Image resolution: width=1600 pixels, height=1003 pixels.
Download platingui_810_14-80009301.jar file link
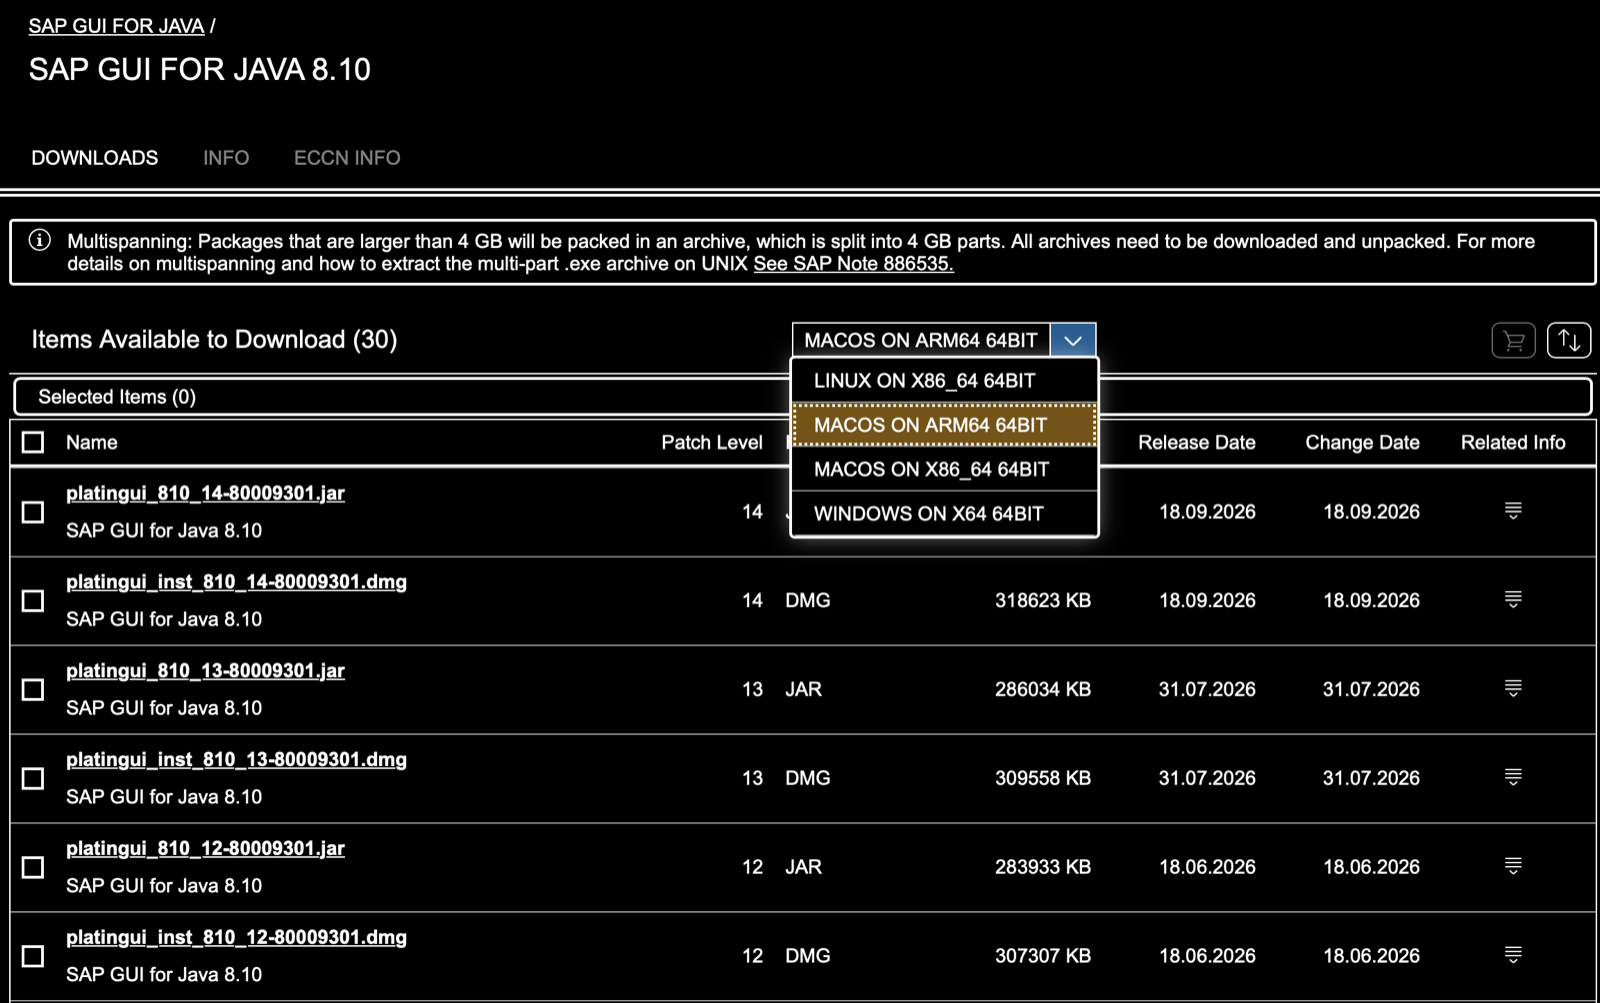click(x=205, y=493)
